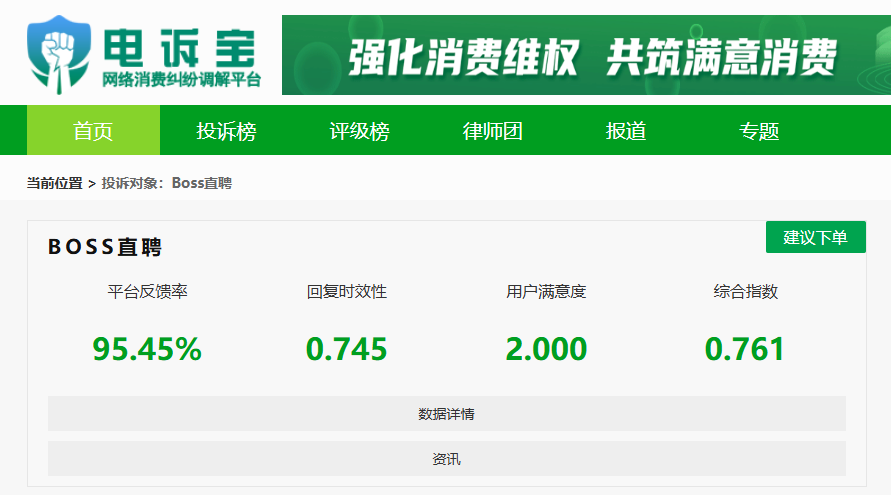Click the 0.745 value

346,348
